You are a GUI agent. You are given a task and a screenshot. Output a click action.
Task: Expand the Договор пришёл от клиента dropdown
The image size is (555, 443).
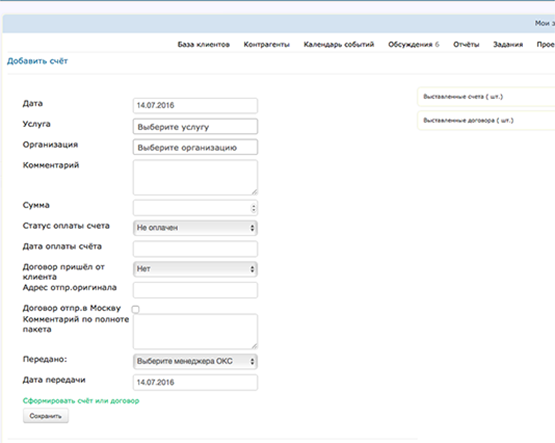click(x=195, y=269)
